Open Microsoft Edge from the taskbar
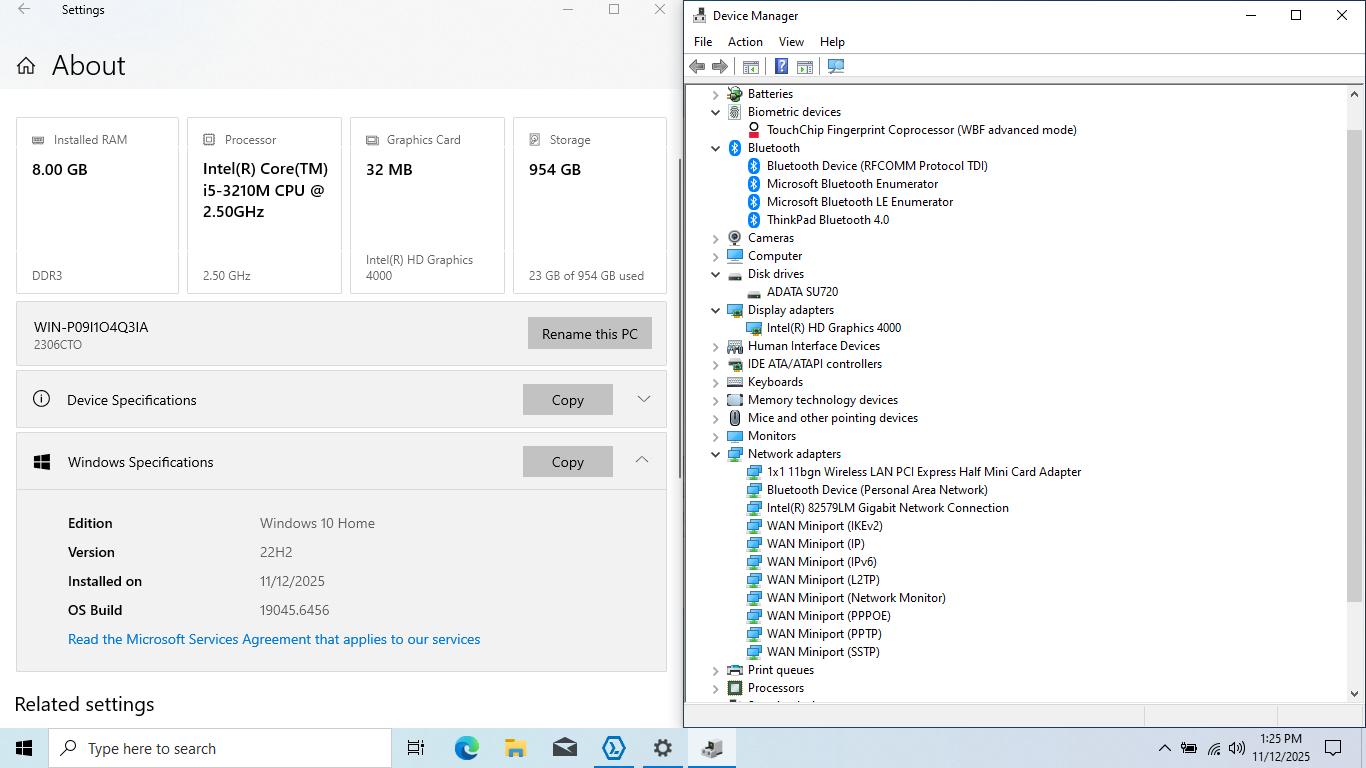Viewport: 1366px width, 768px height. pos(466,748)
